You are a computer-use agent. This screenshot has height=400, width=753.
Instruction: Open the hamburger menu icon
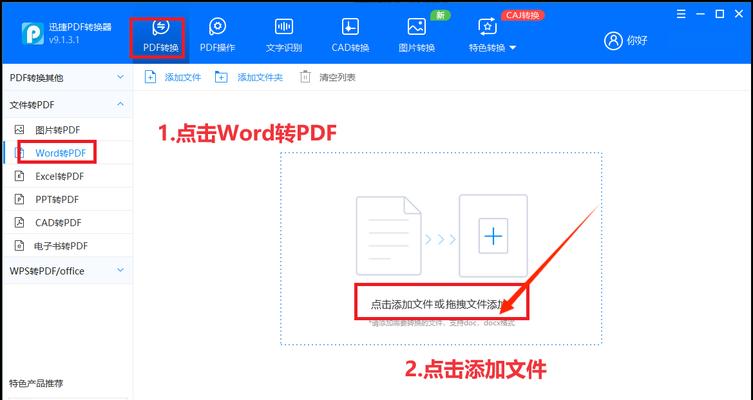681,14
